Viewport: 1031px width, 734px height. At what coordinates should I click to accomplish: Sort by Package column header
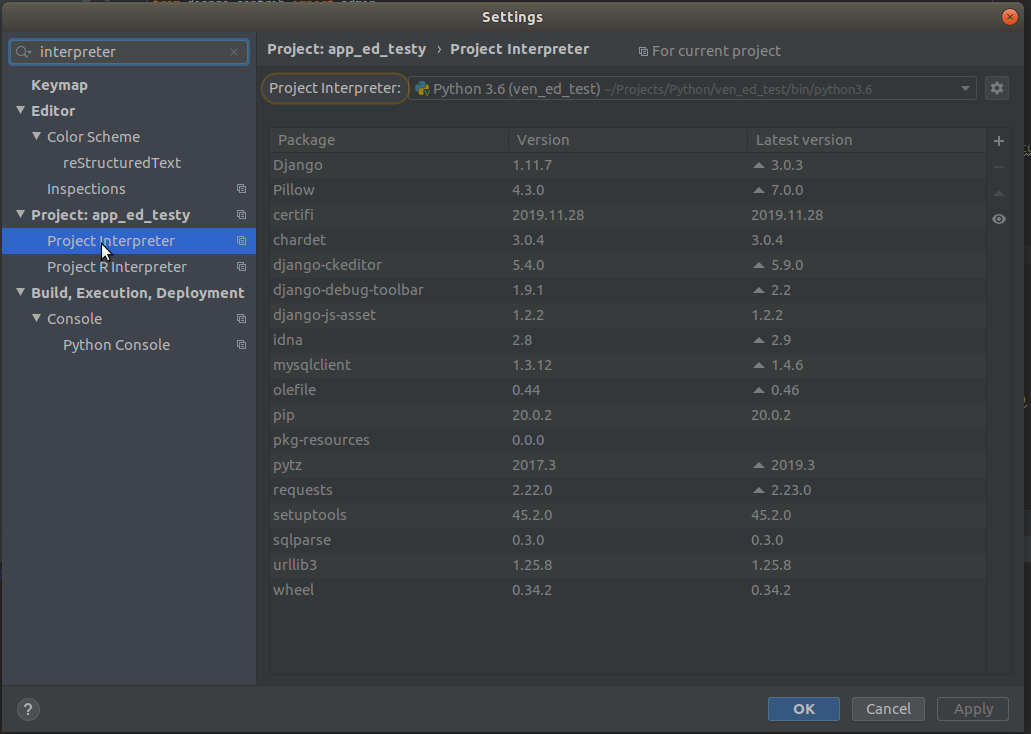click(x=389, y=140)
